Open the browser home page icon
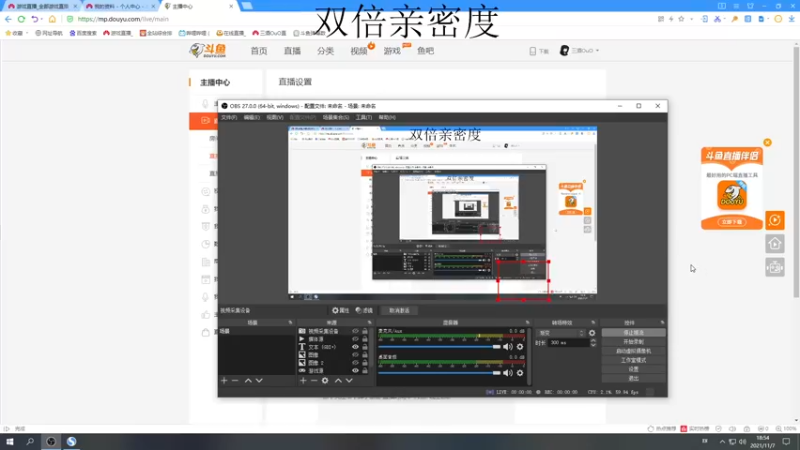Viewport: 800px width, 450px height. tap(52, 19)
